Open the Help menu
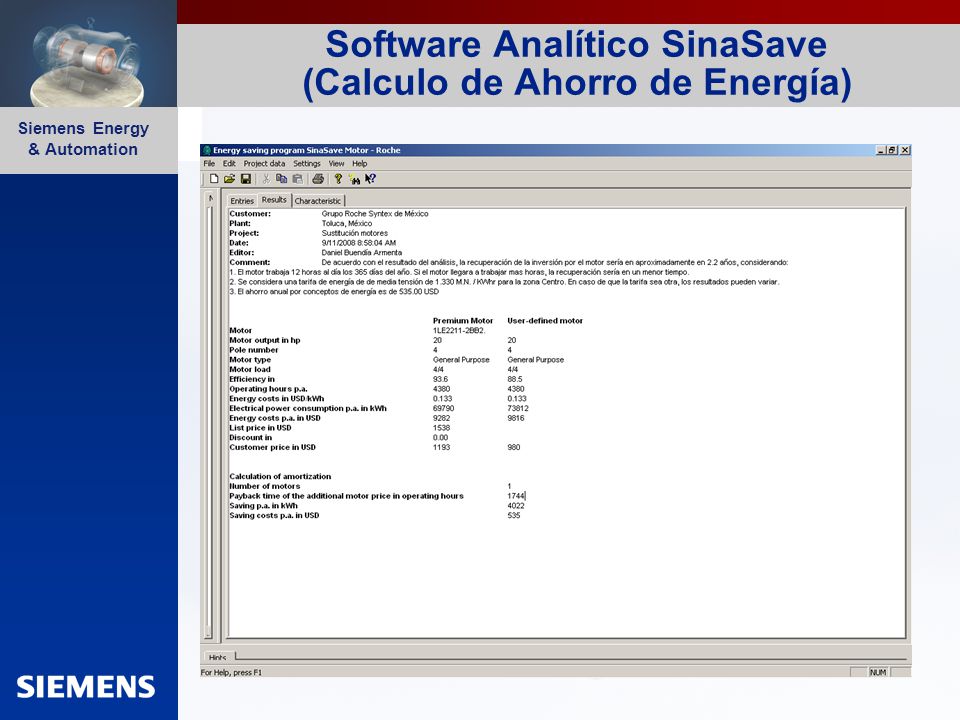 [359, 163]
